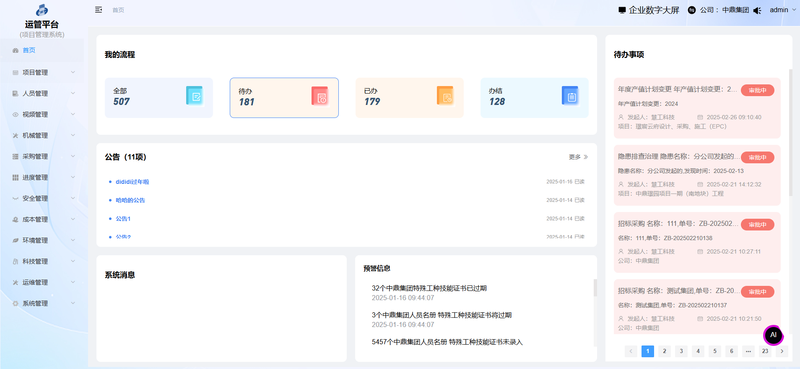The height and width of the screenshot is (369, 800).
Task: Click the teal icon on 全部 card
Action: pyautogui.click(x=194, y=95)
